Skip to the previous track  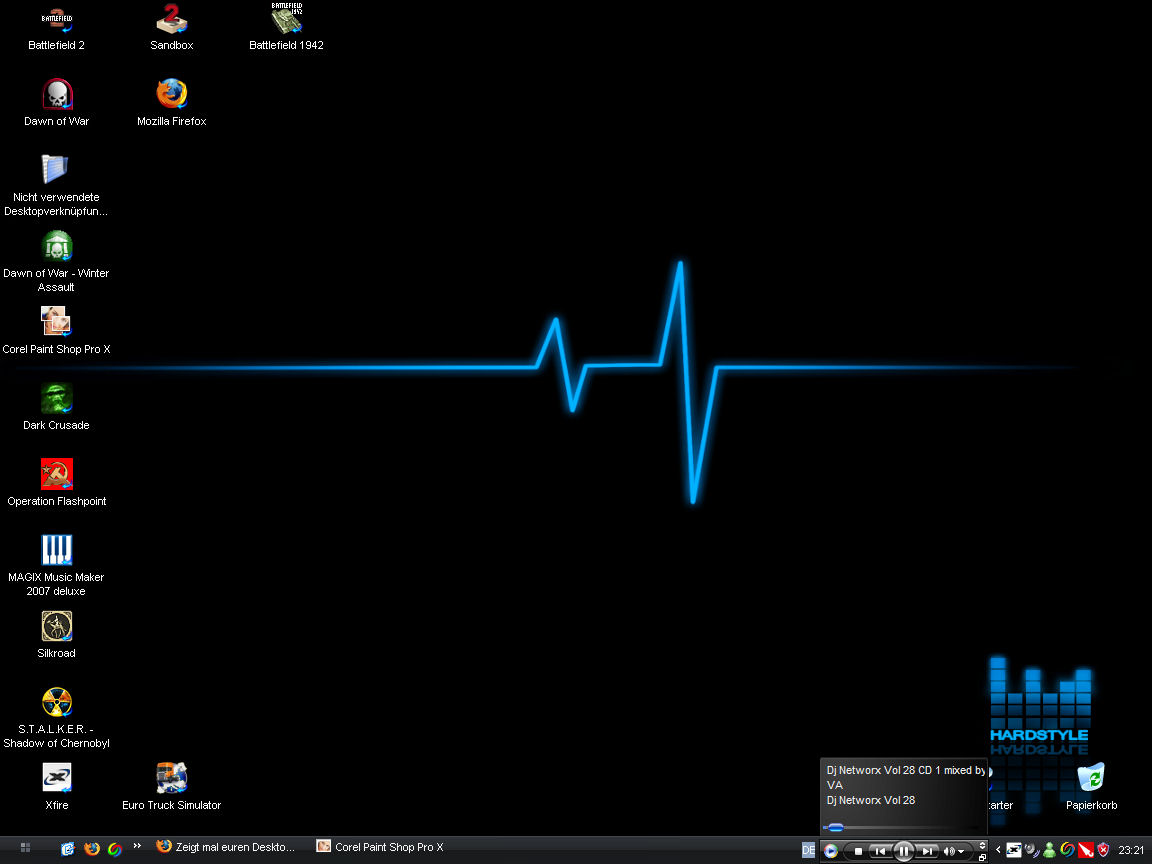tap(879, 851)
